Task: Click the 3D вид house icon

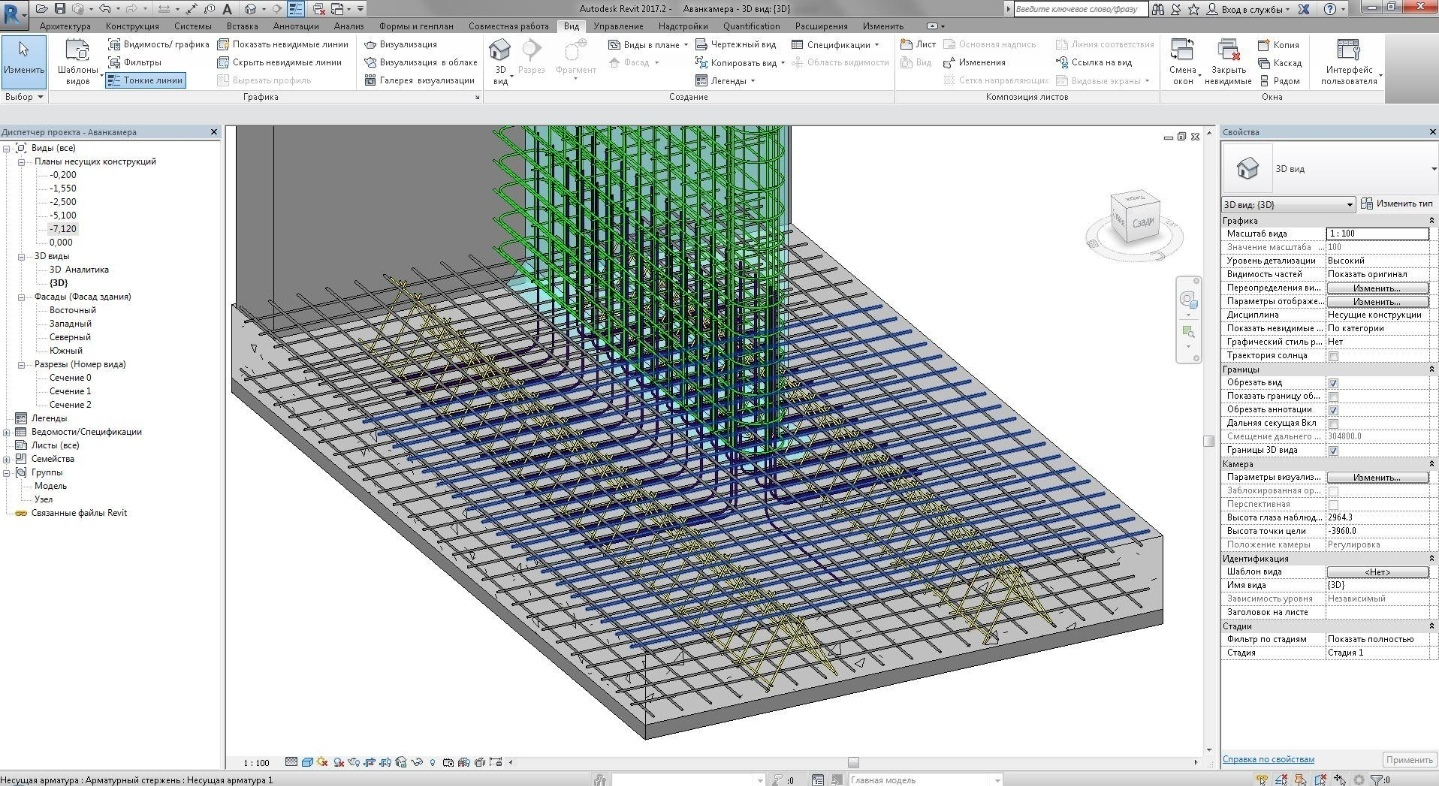Action: [500, 51]
